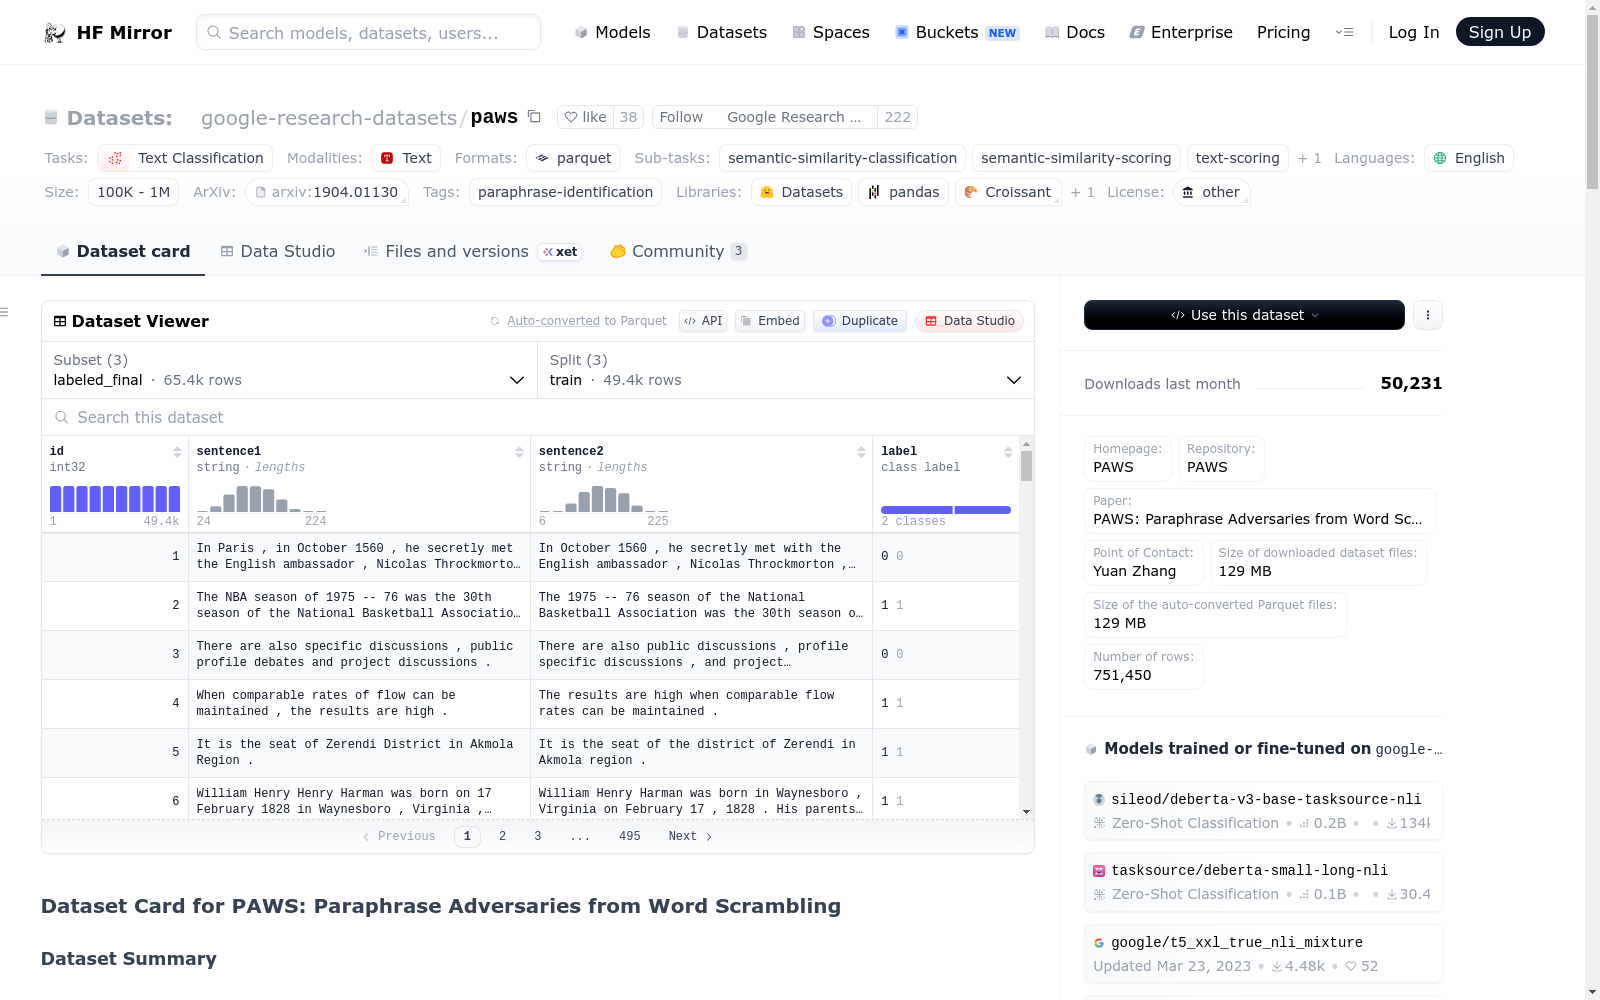Follow Google Research organization
Image resolution: width=1600 pixels, height=1000 pixels.
point(681,117)
